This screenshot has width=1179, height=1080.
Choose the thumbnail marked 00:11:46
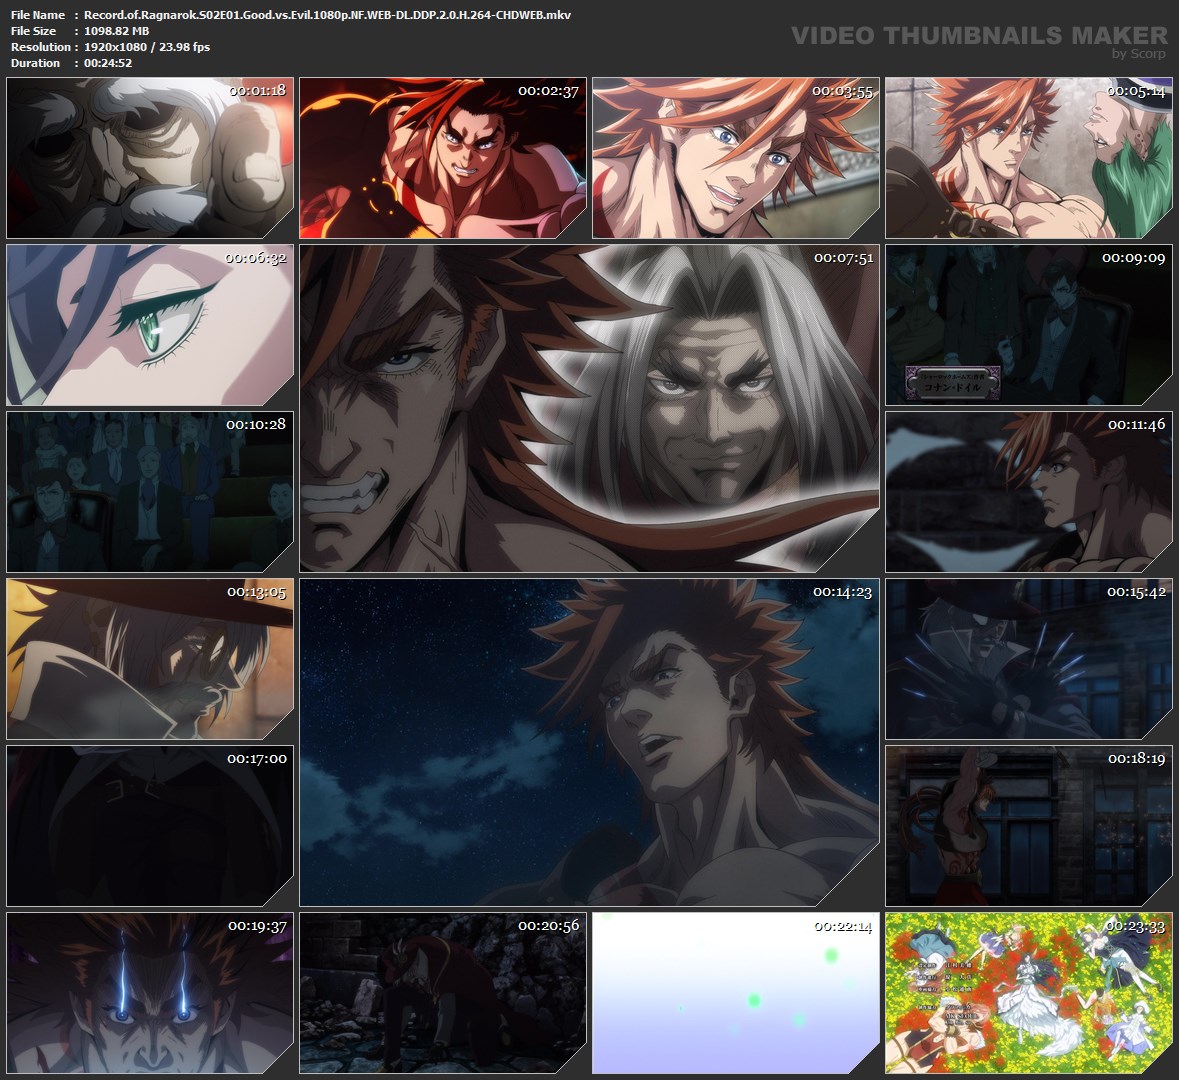tap(1029, 492)
